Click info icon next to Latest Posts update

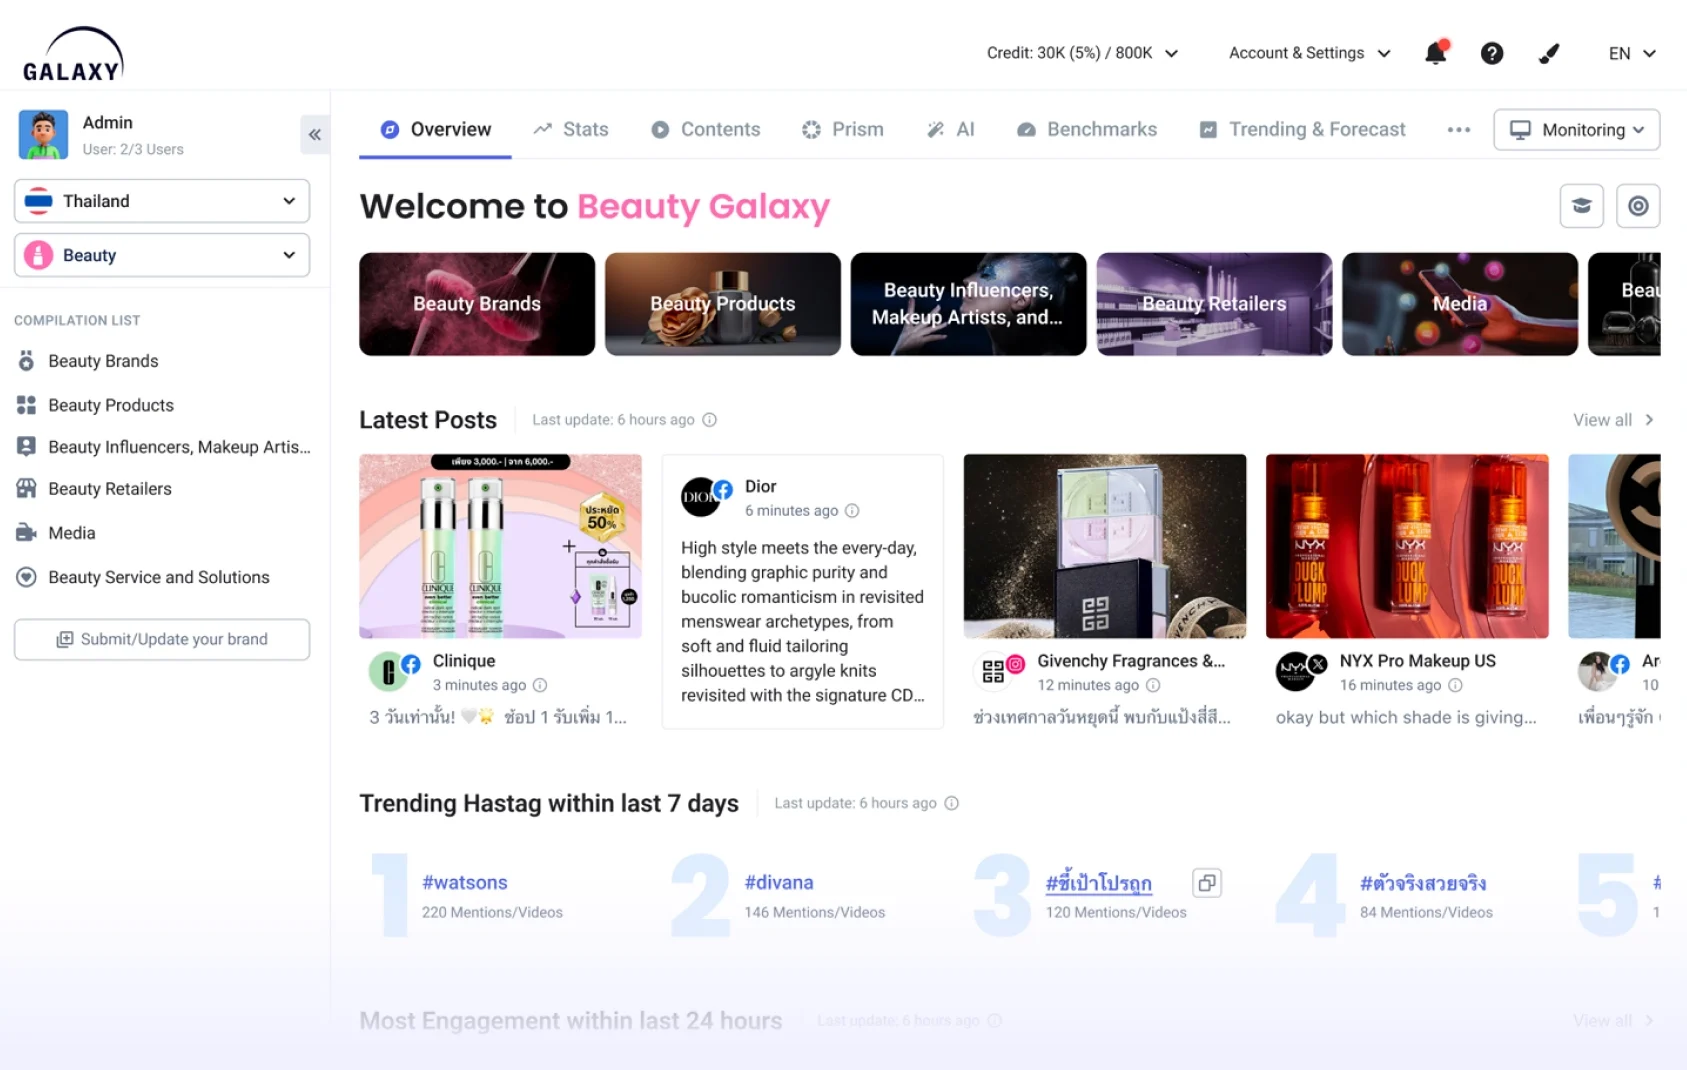709,420
